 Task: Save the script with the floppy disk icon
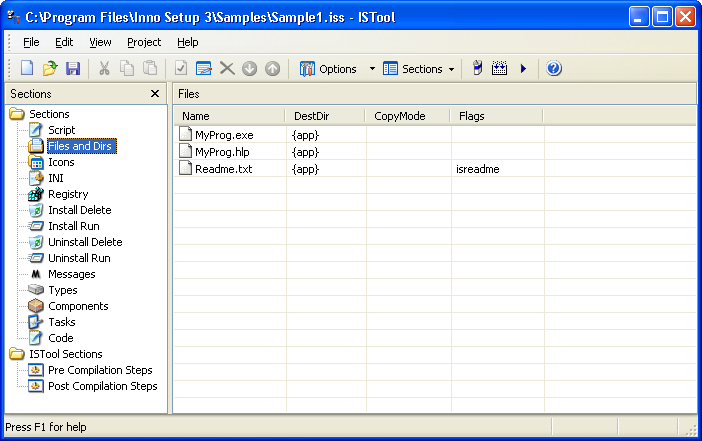coord(73,69)
